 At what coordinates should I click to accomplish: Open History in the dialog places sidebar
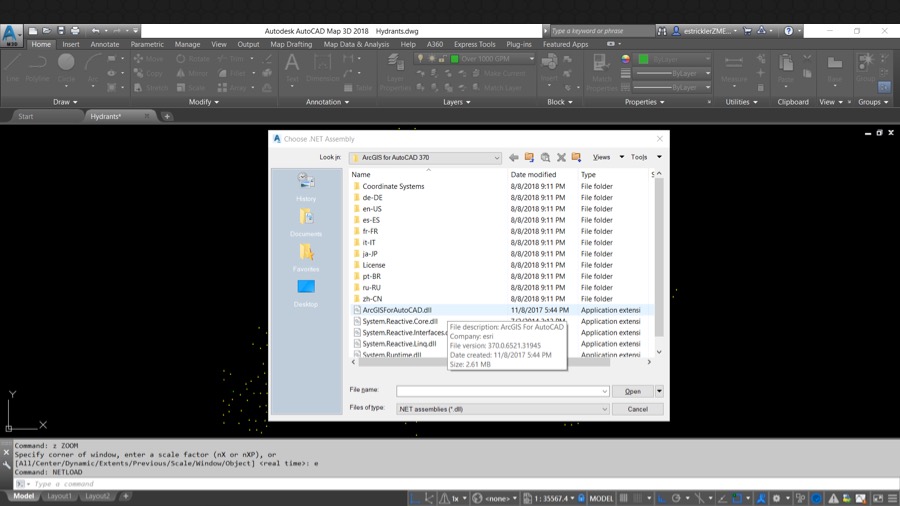click(306, 186)
